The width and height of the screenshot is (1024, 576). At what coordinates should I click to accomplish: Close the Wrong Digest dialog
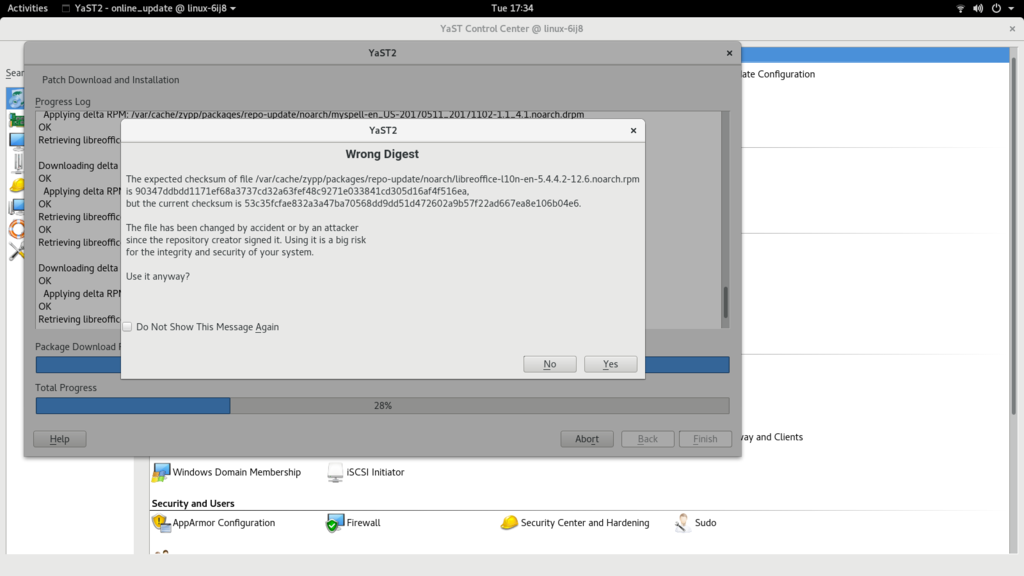(x=633, y=131)
